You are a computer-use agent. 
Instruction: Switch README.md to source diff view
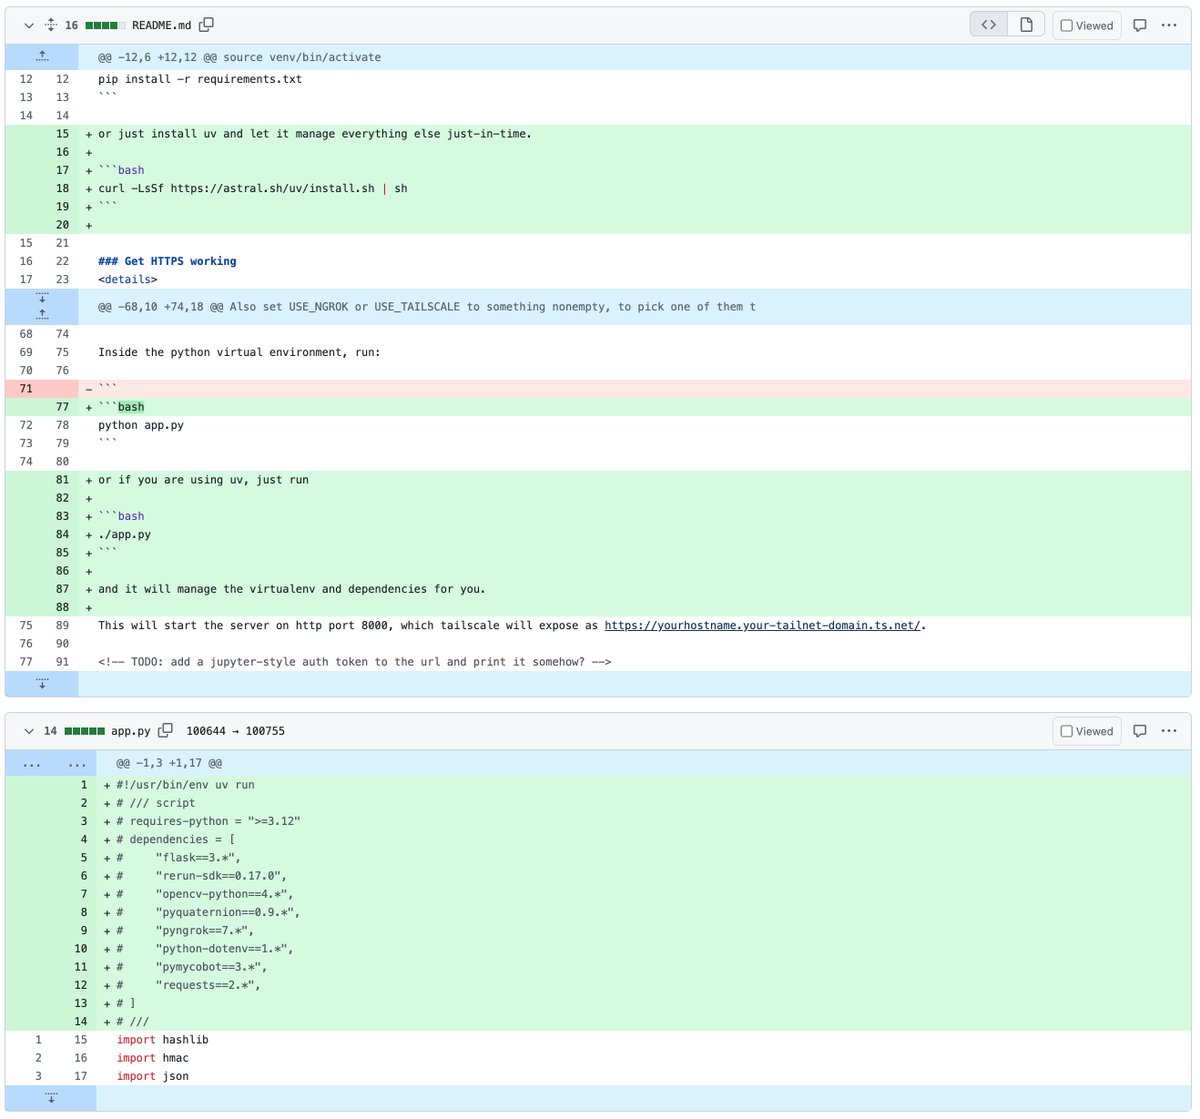tap(989, 25)
